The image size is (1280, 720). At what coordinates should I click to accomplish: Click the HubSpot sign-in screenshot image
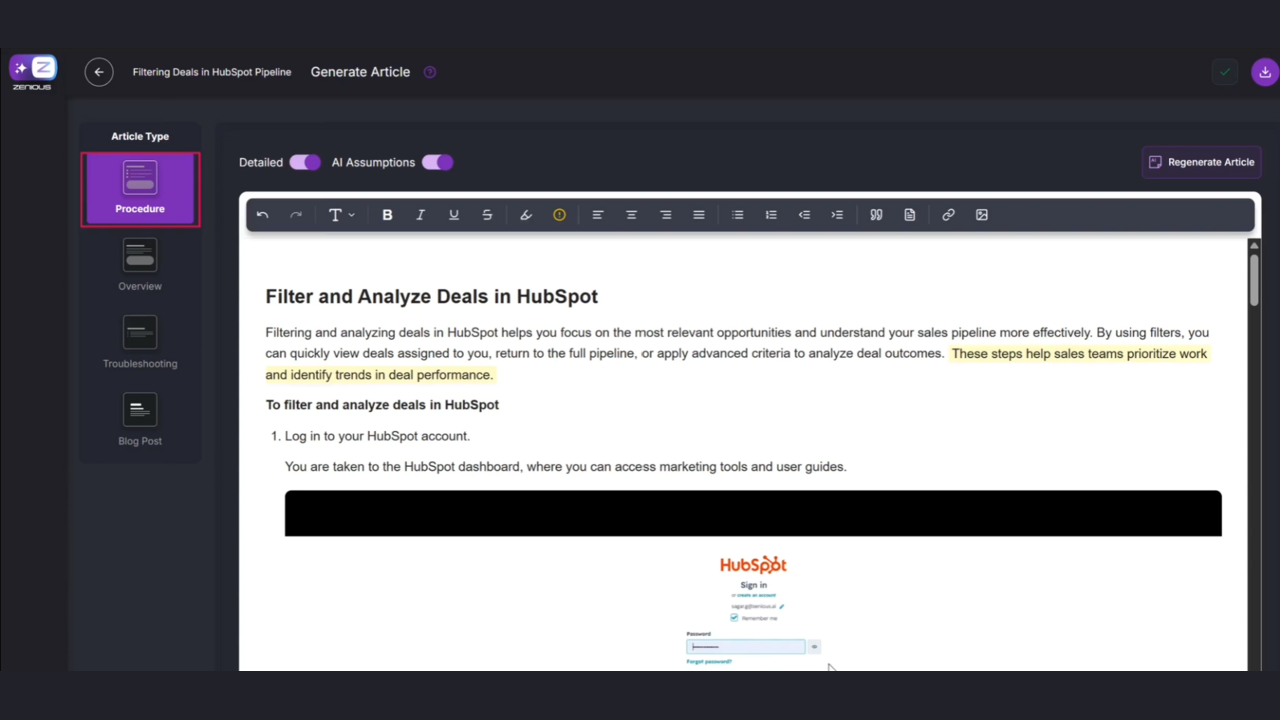pyautogui.click(x=753, y=580)
